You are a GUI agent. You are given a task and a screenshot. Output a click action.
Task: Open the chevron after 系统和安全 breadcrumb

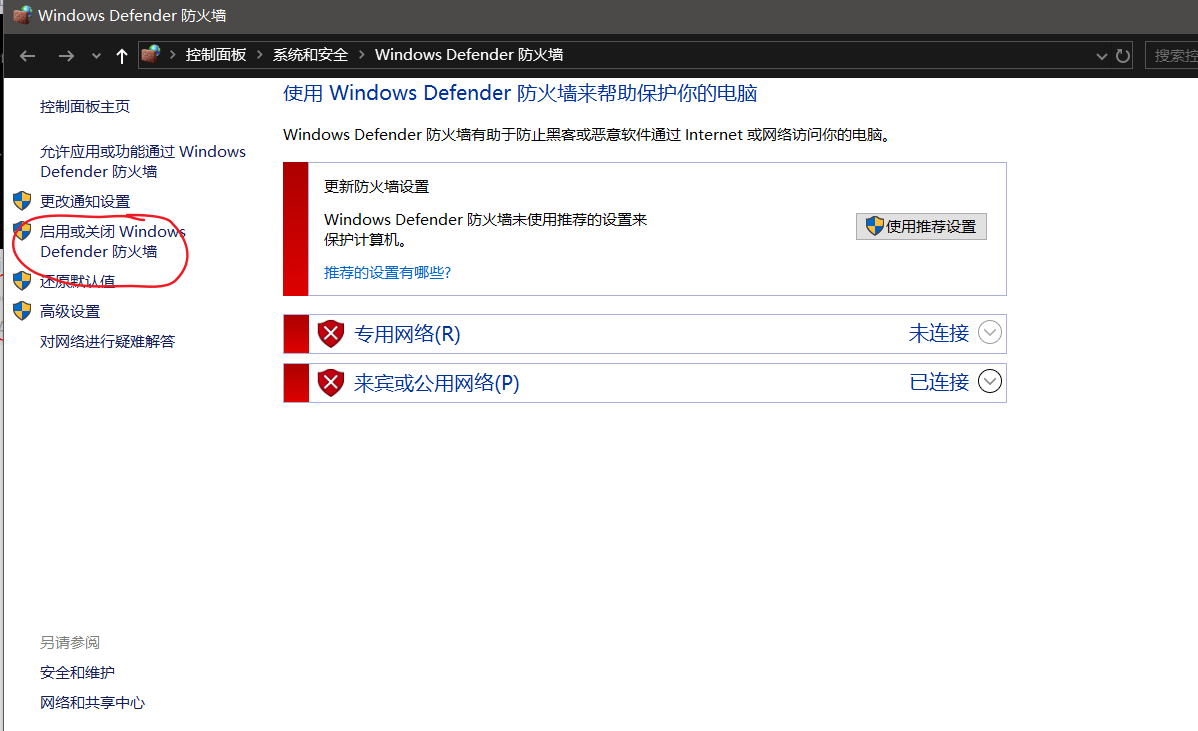[x=361, y=55]
